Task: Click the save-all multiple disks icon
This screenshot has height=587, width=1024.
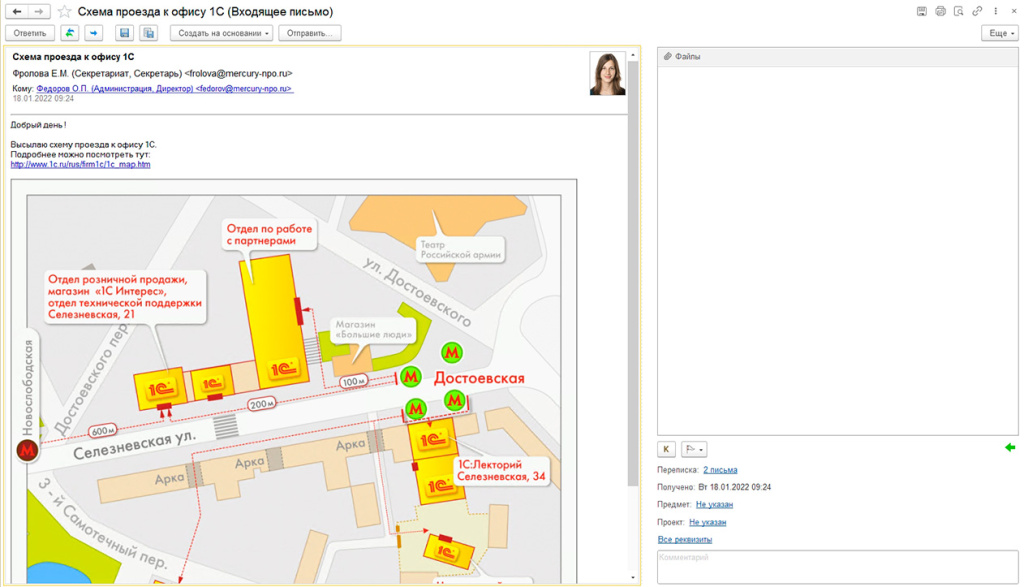Action: pyautogui.click(x=148, y=33)
